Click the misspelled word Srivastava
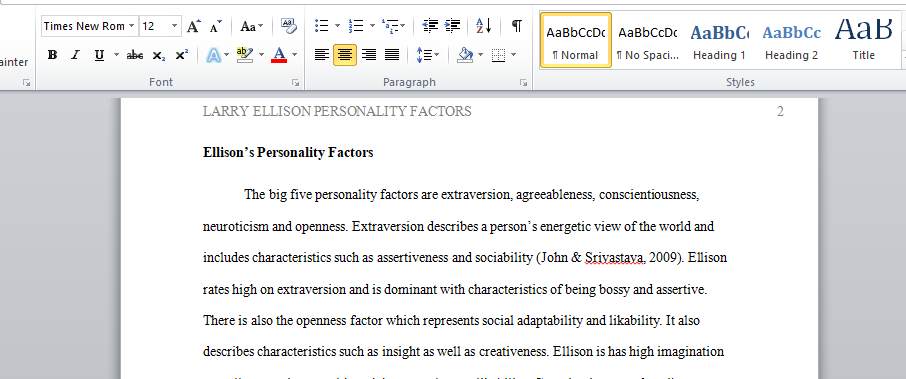This screenshot has width=906, height=379. (x=615, y=258)
